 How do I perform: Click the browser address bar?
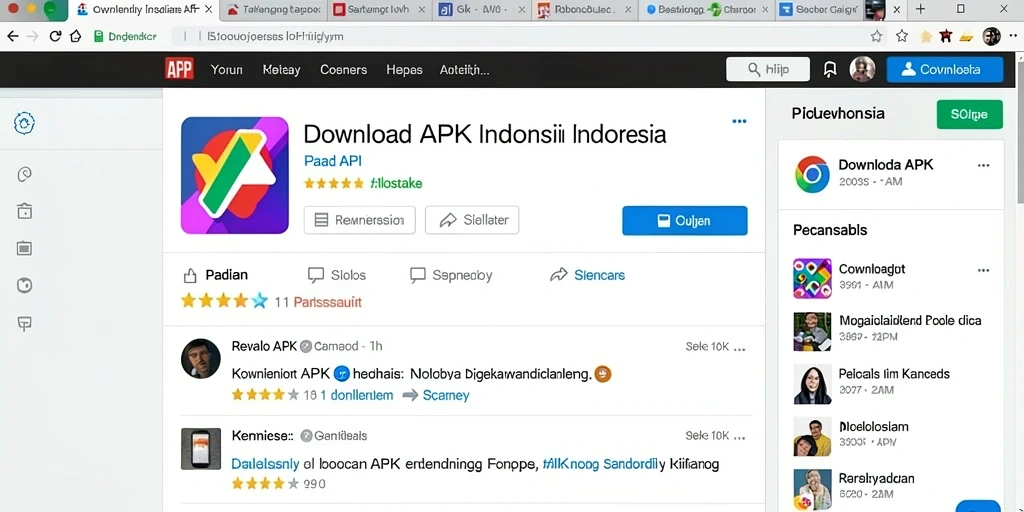tap(516, 37)
